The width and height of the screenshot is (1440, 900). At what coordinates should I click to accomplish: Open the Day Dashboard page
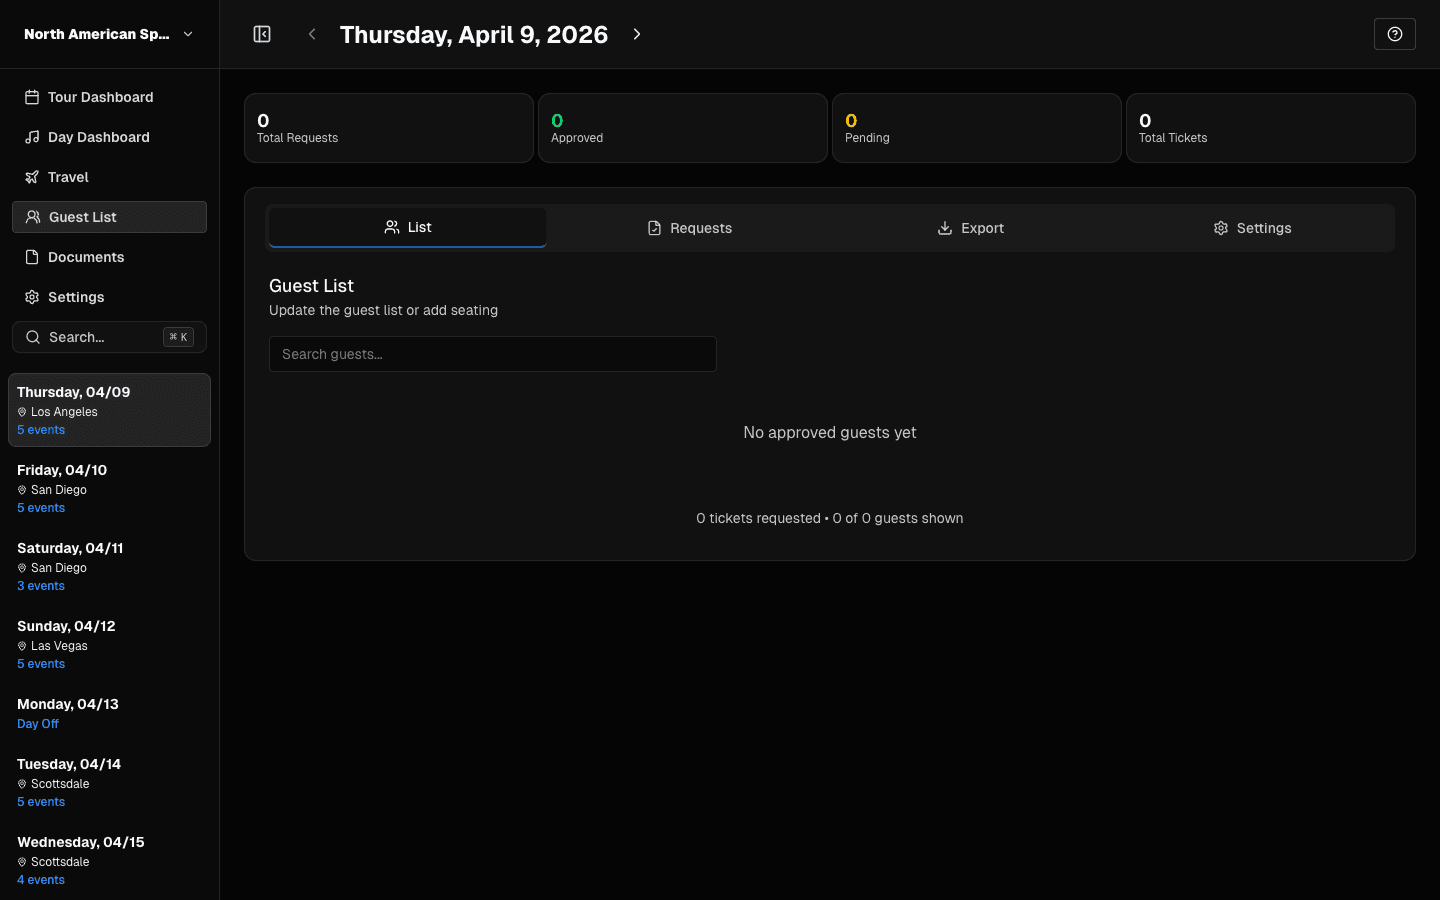(x=98, y=137)
